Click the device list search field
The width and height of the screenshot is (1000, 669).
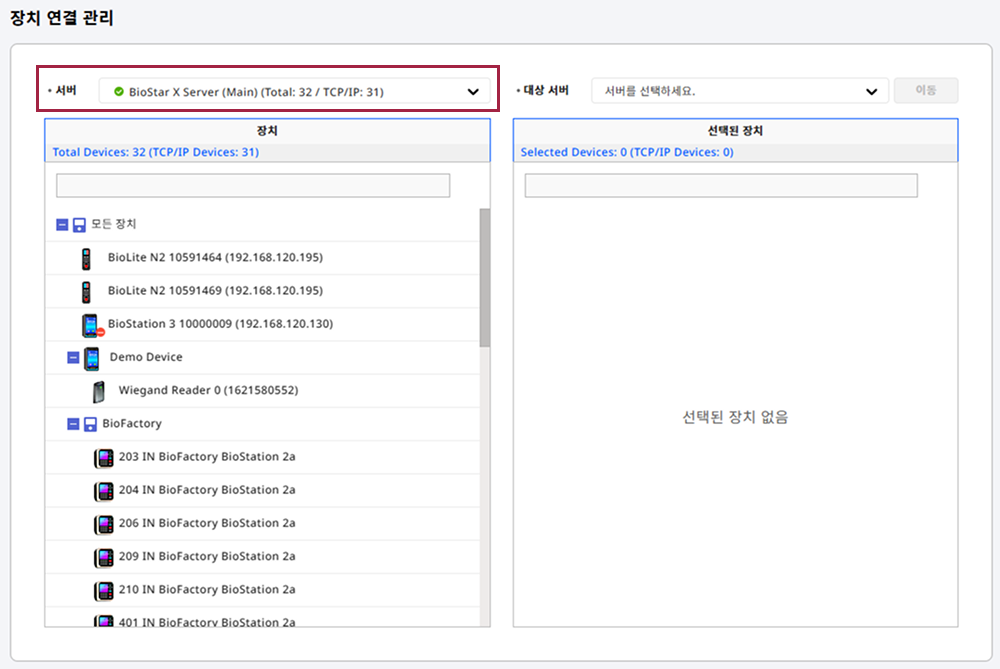(253, 186)
